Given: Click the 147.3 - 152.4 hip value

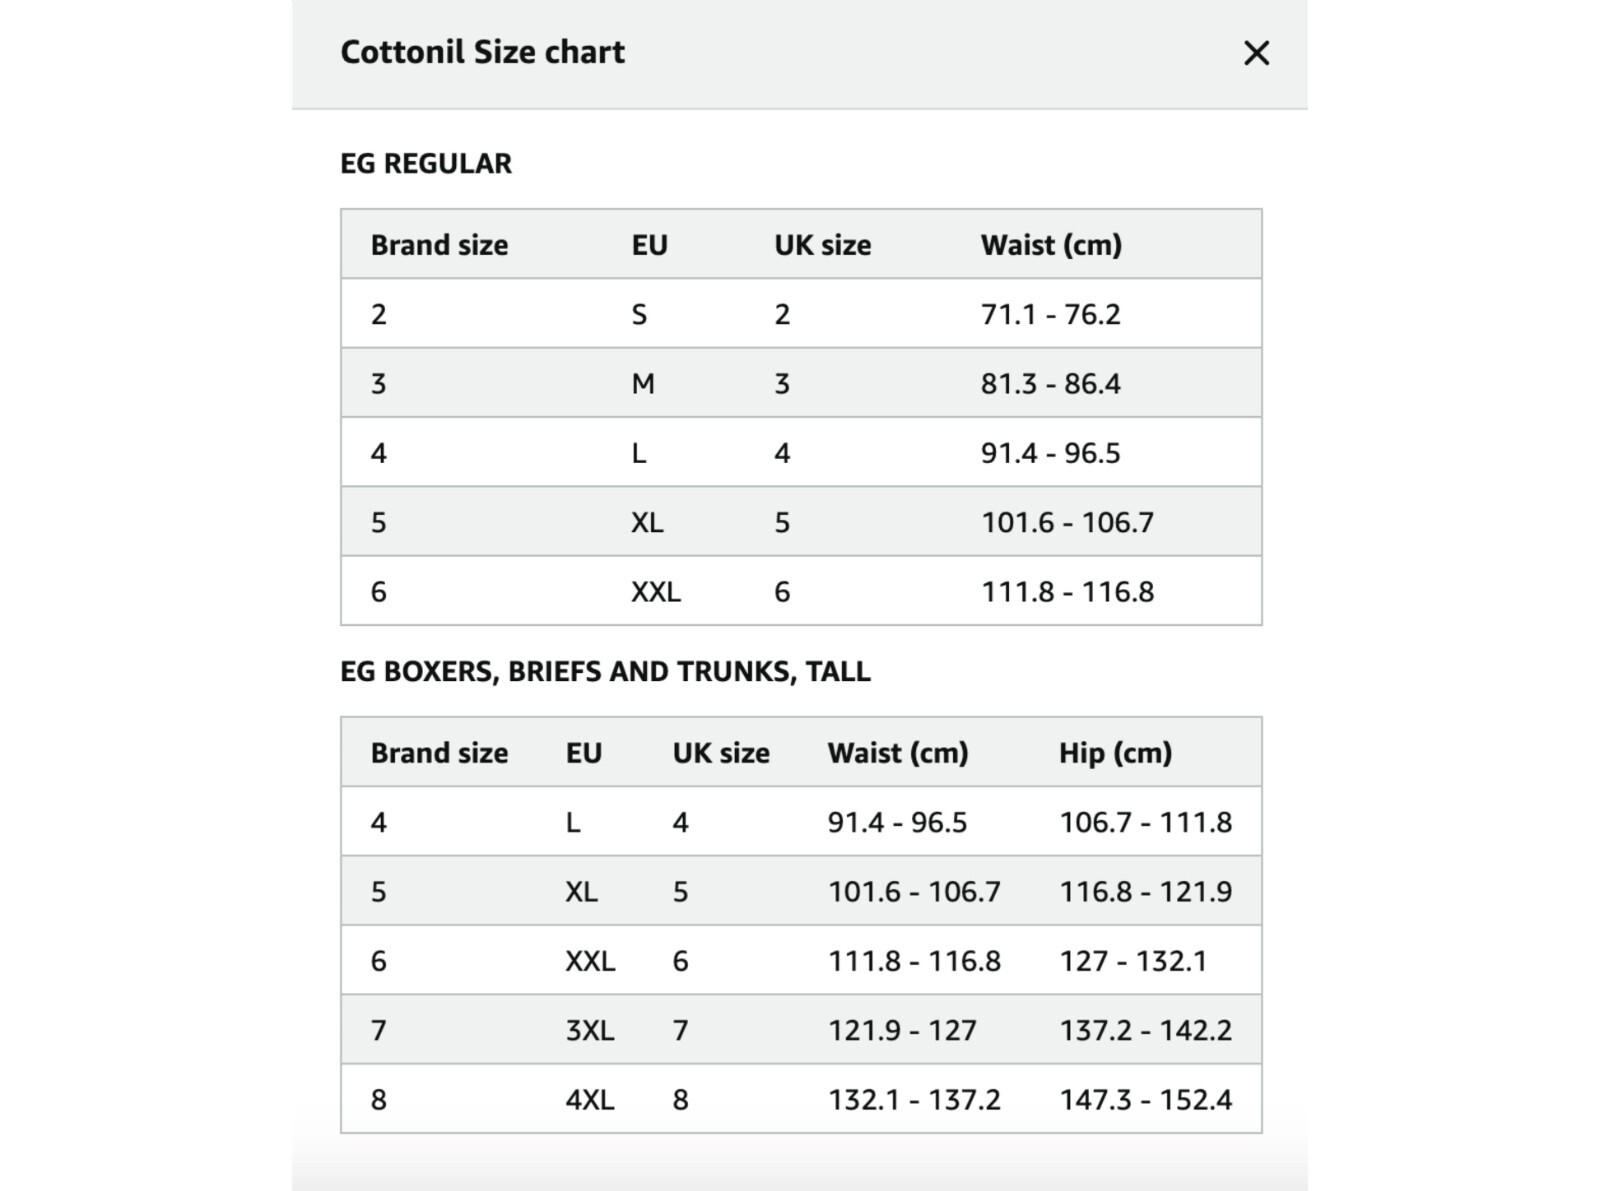Looking at the screenshot, I should (x=1145, y=1100).
